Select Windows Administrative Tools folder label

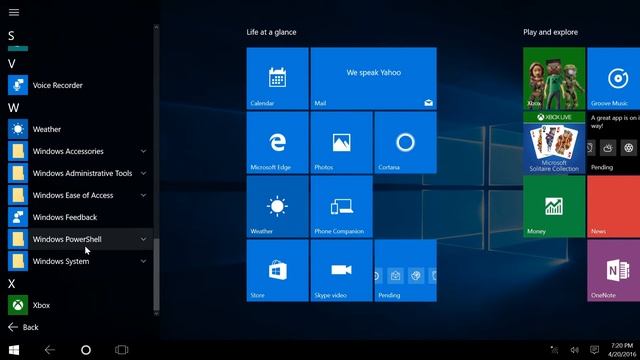(82, 173)
